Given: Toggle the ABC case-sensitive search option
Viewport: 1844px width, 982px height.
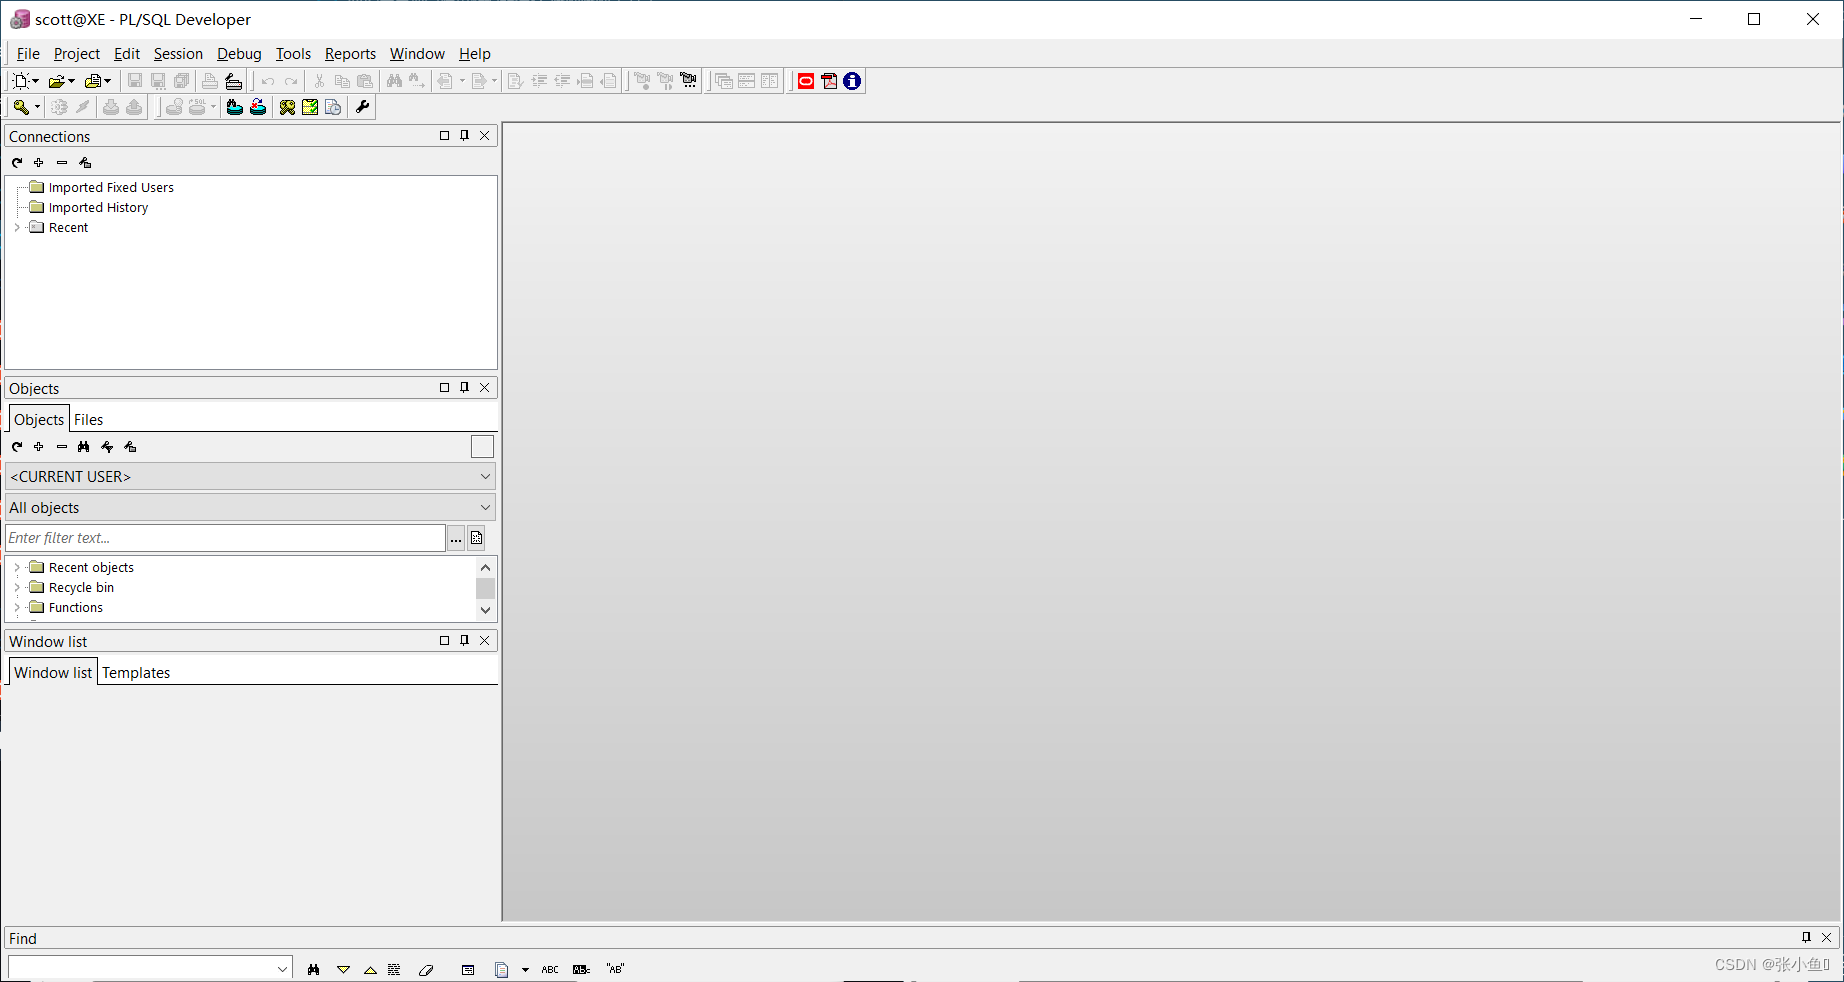Looking at the screenshot, I should (x=550, y=969).
